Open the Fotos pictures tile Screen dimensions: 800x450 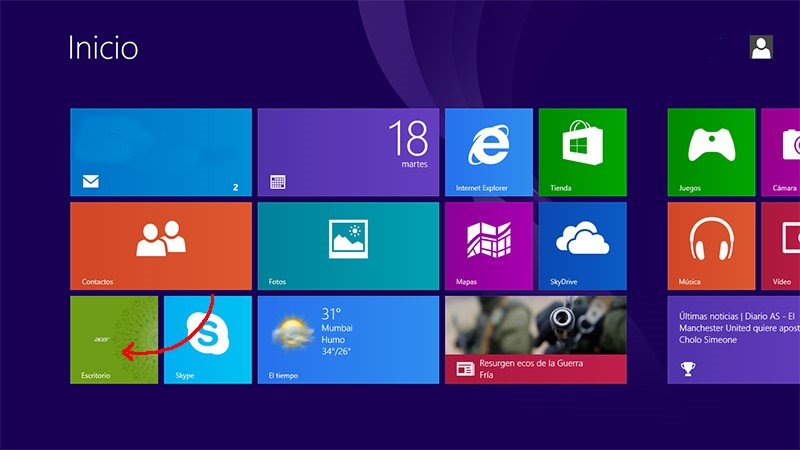348,245
